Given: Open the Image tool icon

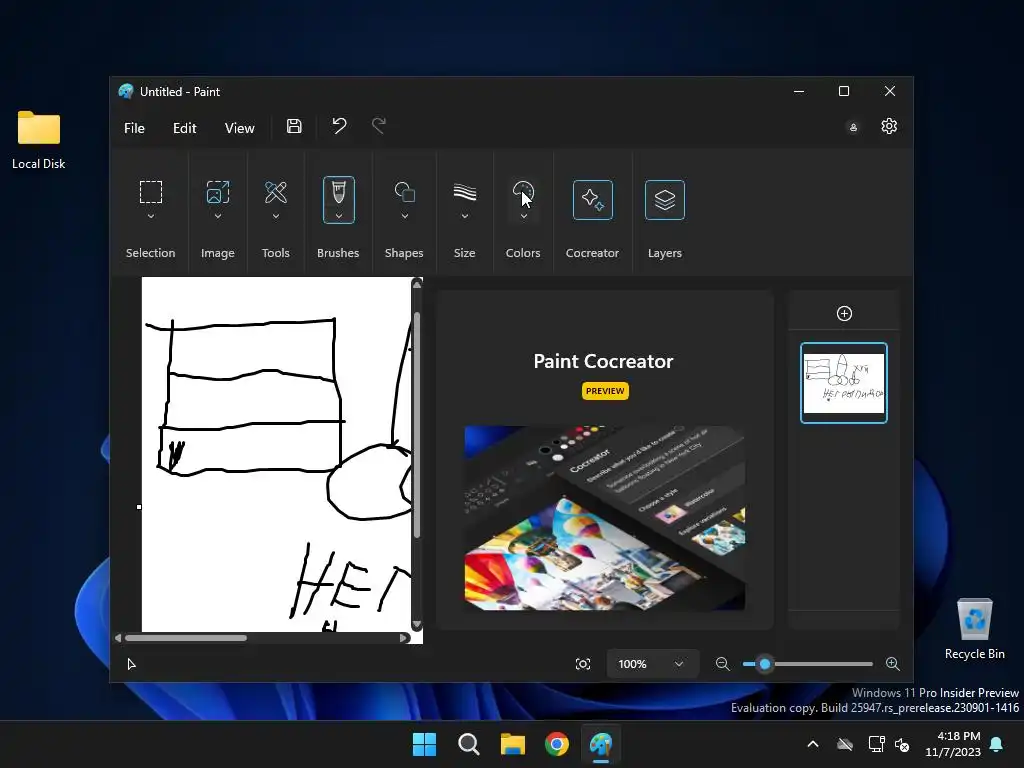Looking at the screenshot, I should click(217, 192).
